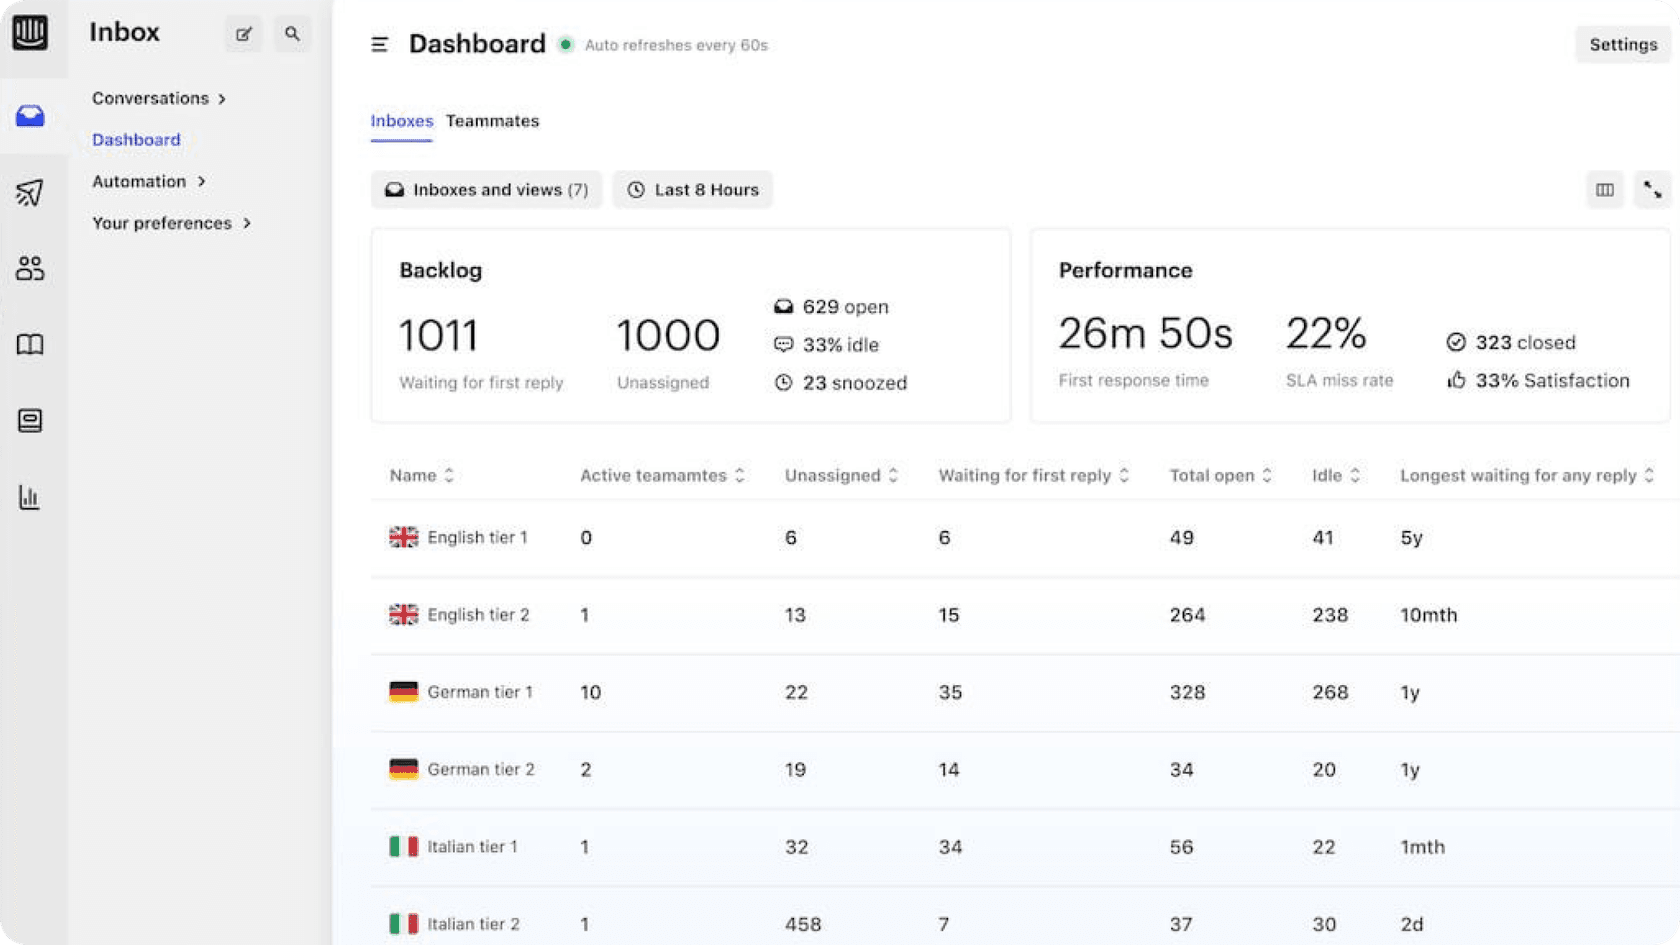Open the English tier 1 inbox row

click(1025, 538)
